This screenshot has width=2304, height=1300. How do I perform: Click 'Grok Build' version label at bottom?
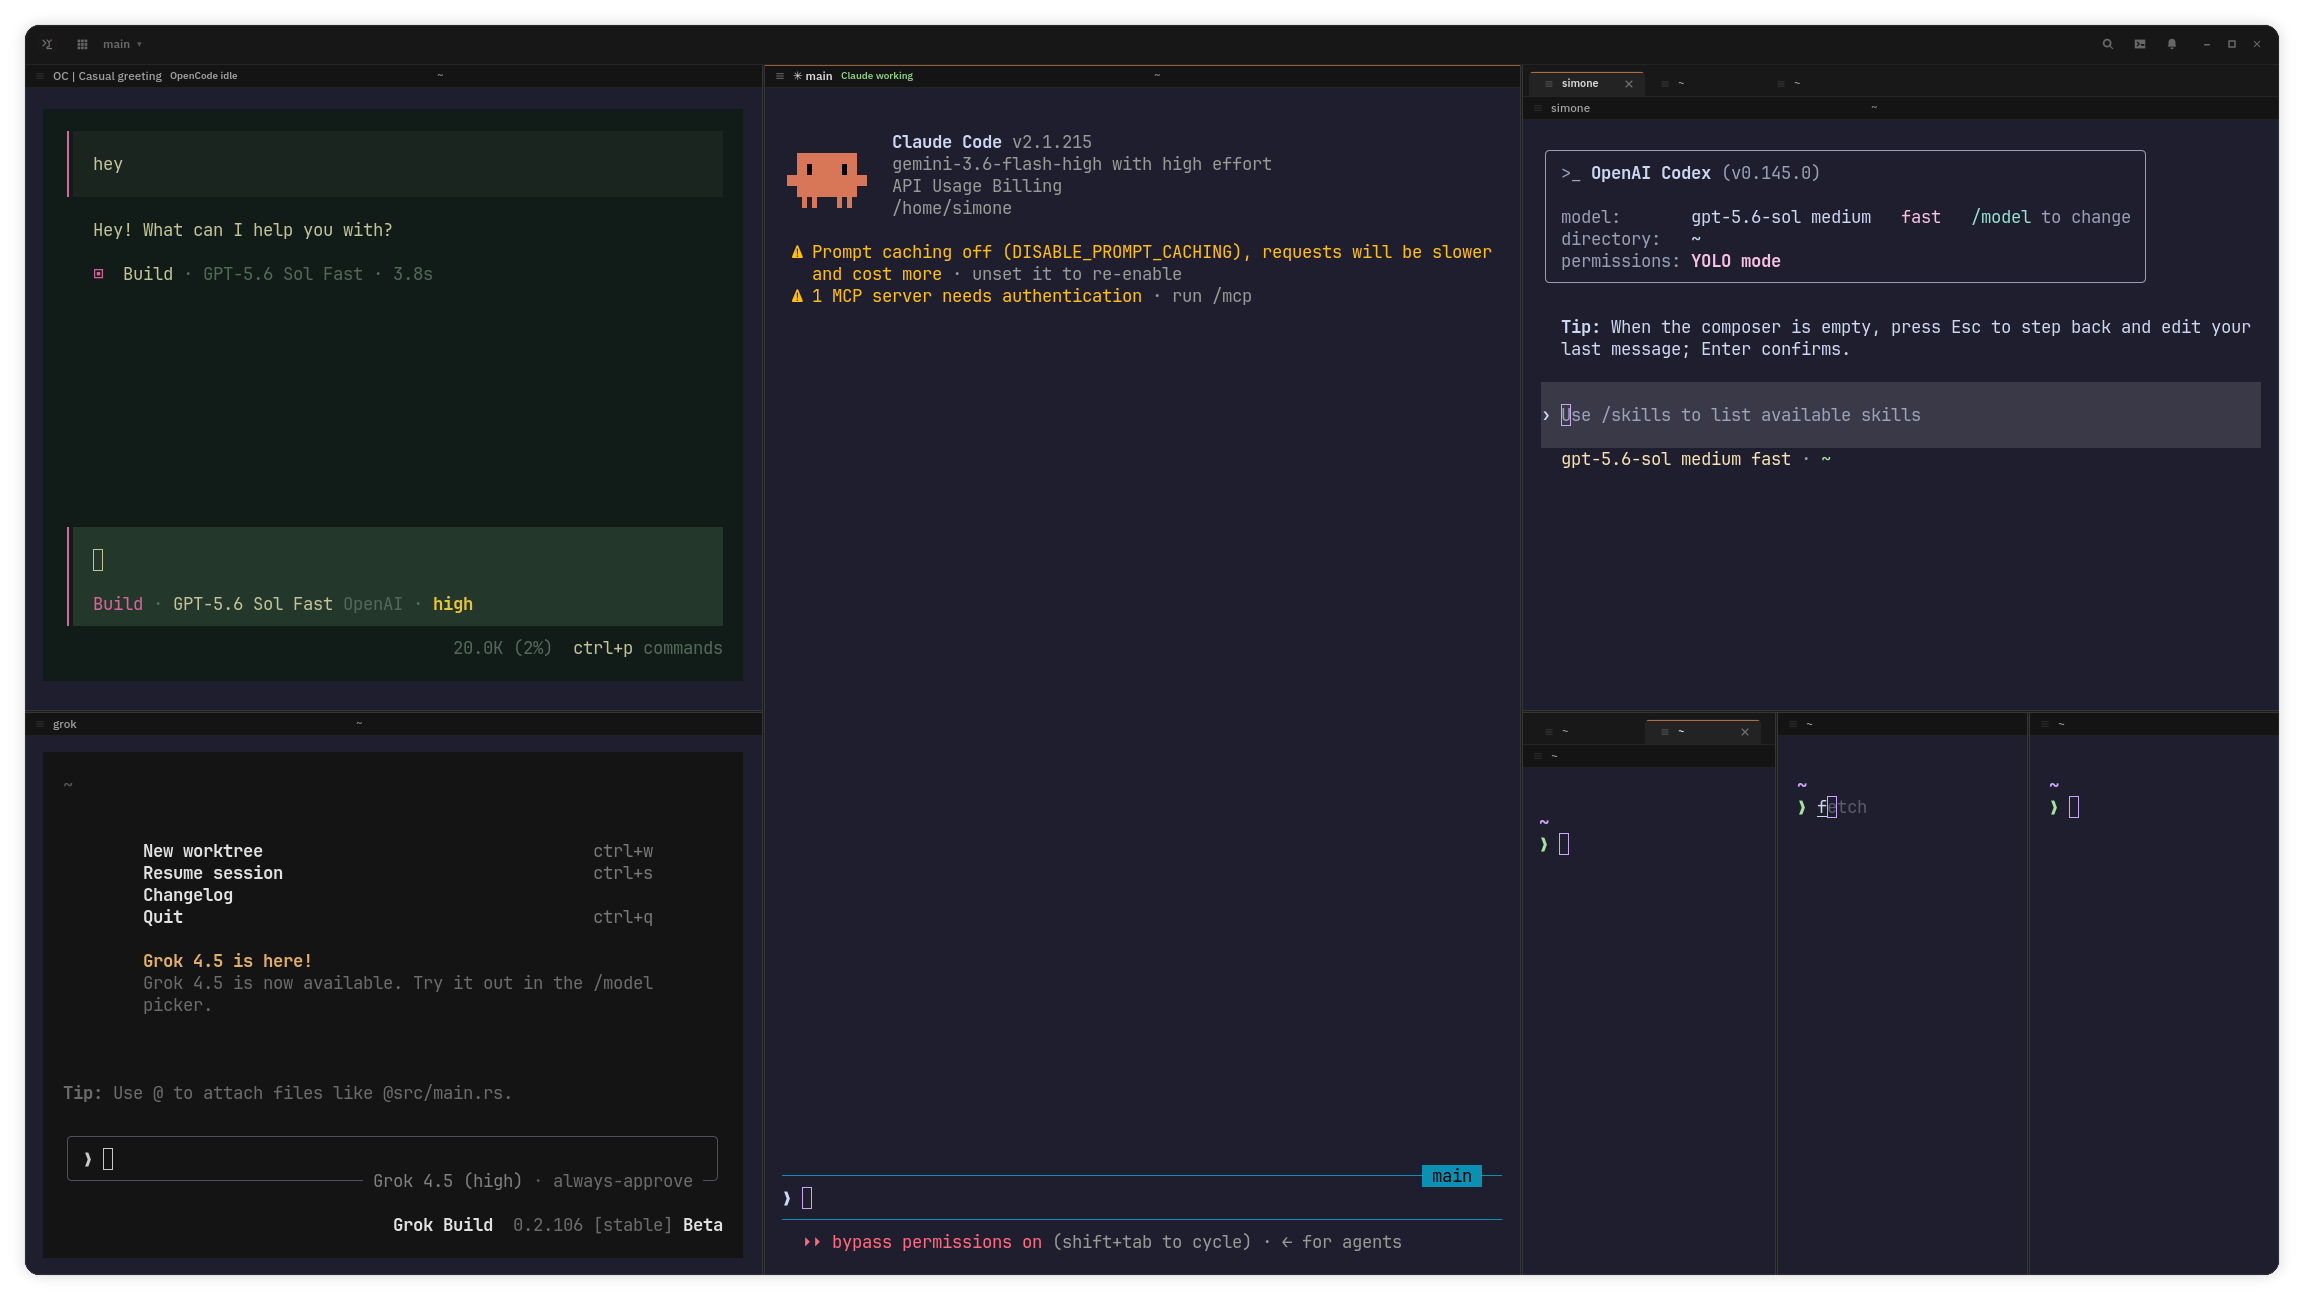[x=443, y=1225]
